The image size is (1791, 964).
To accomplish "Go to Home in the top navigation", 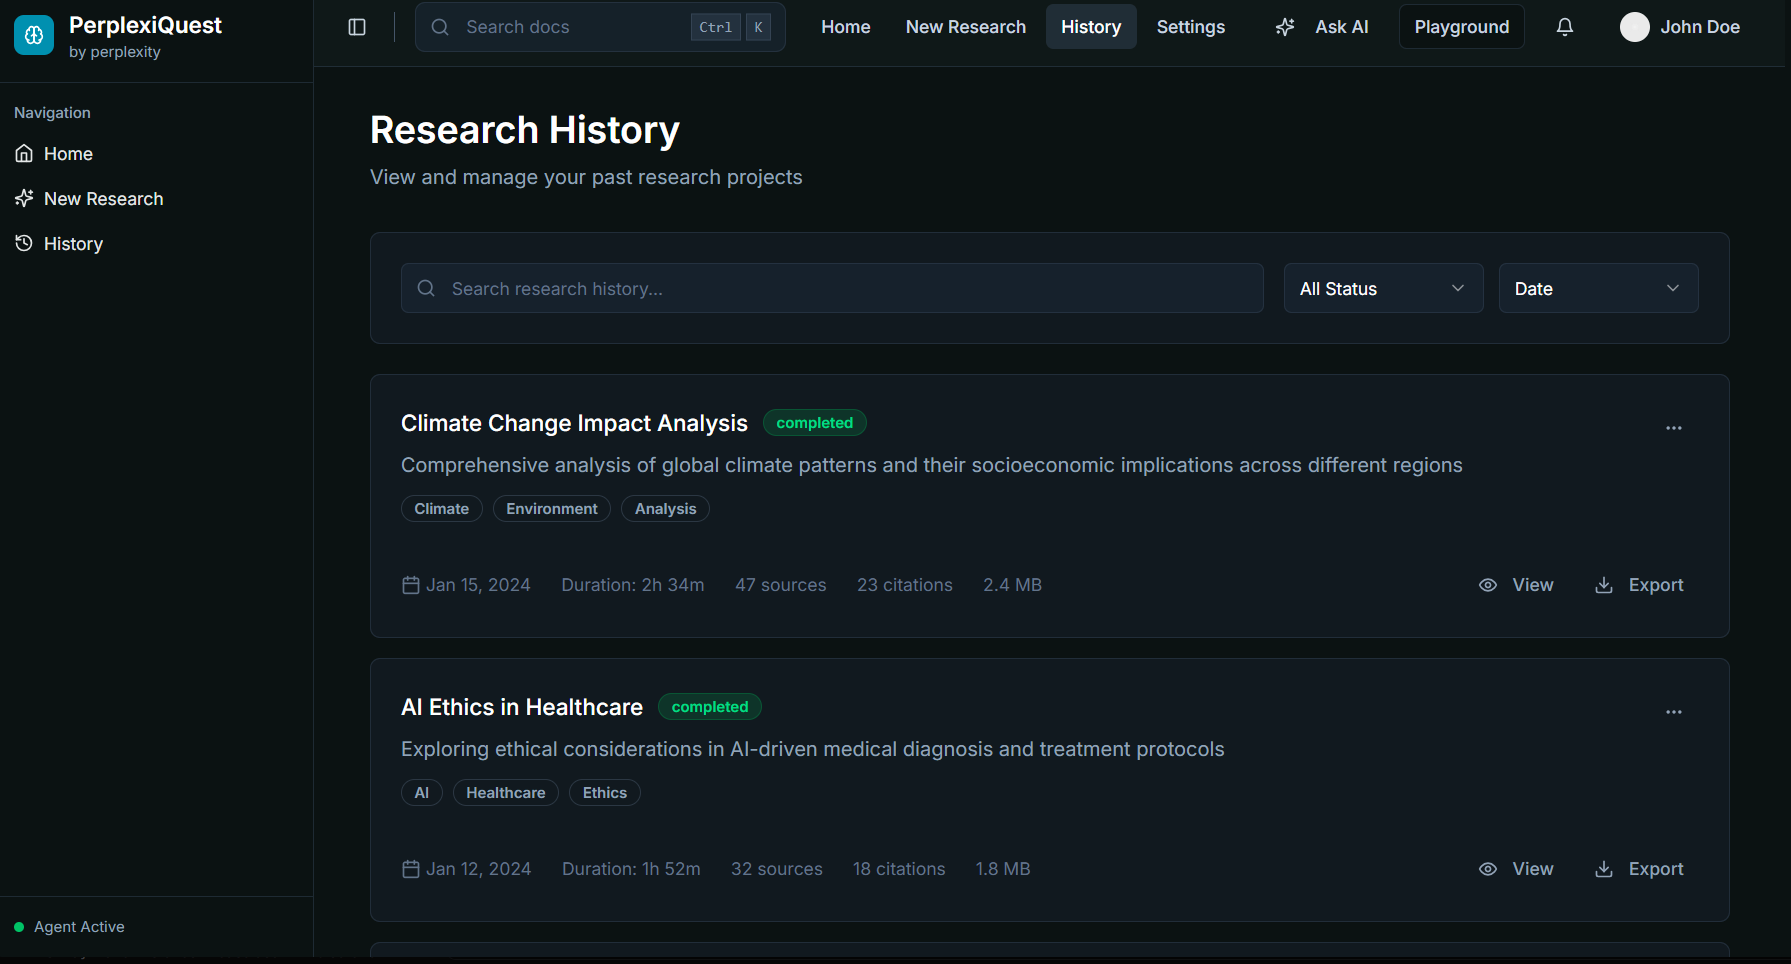I will coord(846,27).
